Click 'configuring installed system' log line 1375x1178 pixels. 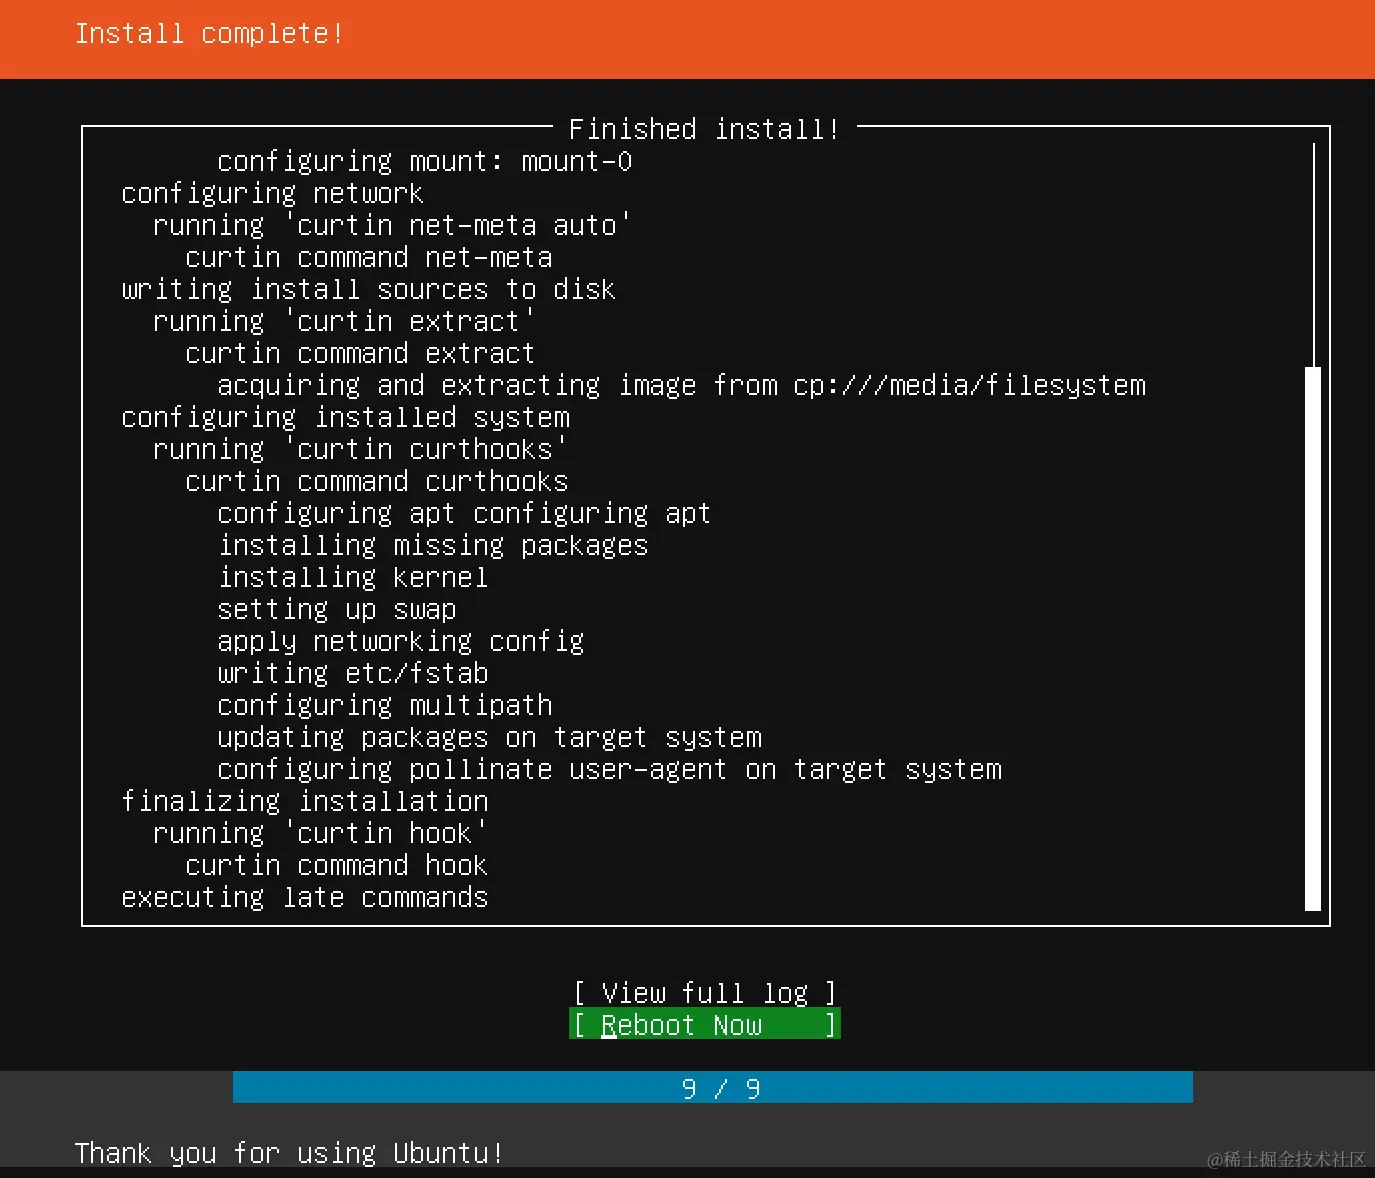pyautogui.click(x=345, y=417)
